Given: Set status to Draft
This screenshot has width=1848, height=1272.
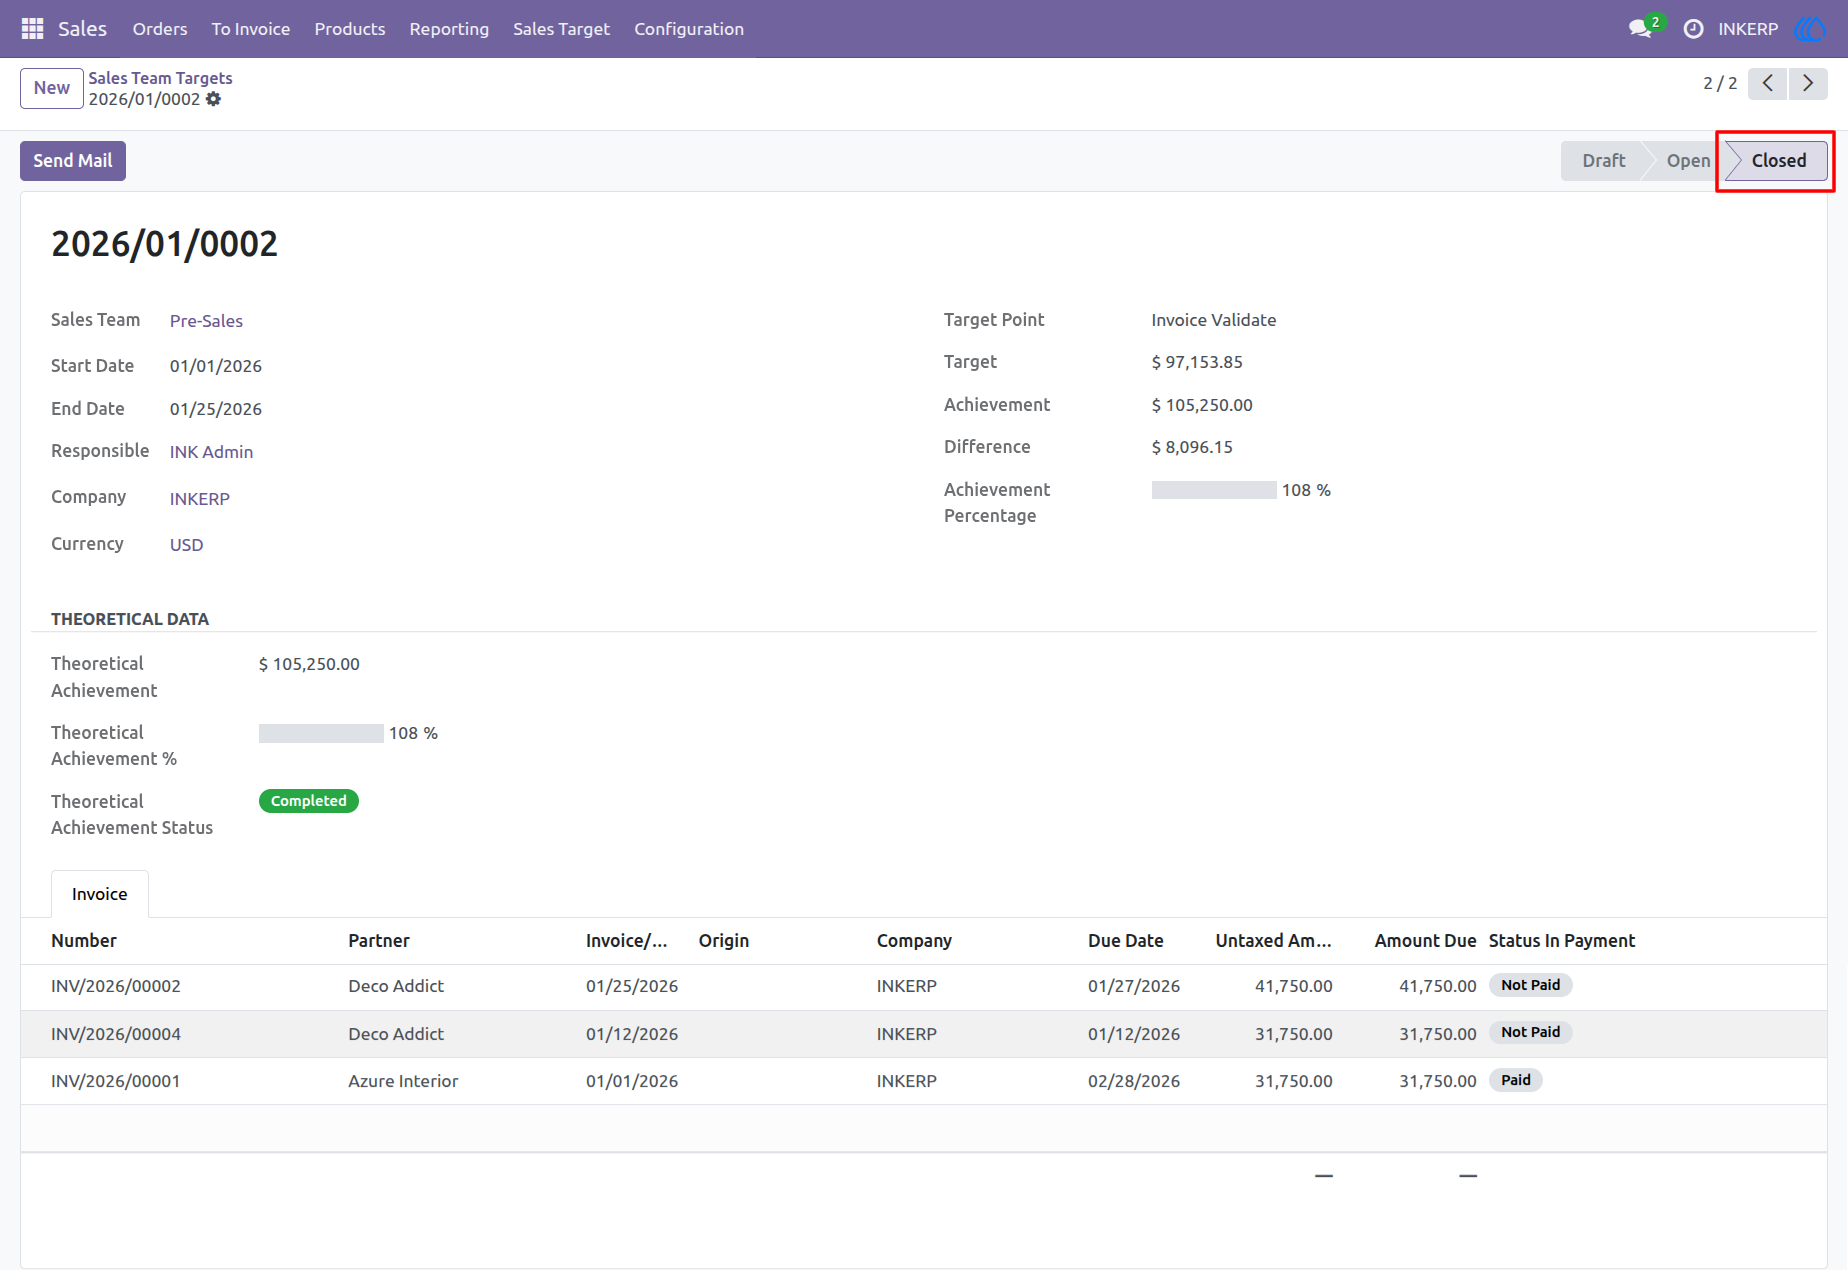Looking at the screenshot, I should 1603,161.
